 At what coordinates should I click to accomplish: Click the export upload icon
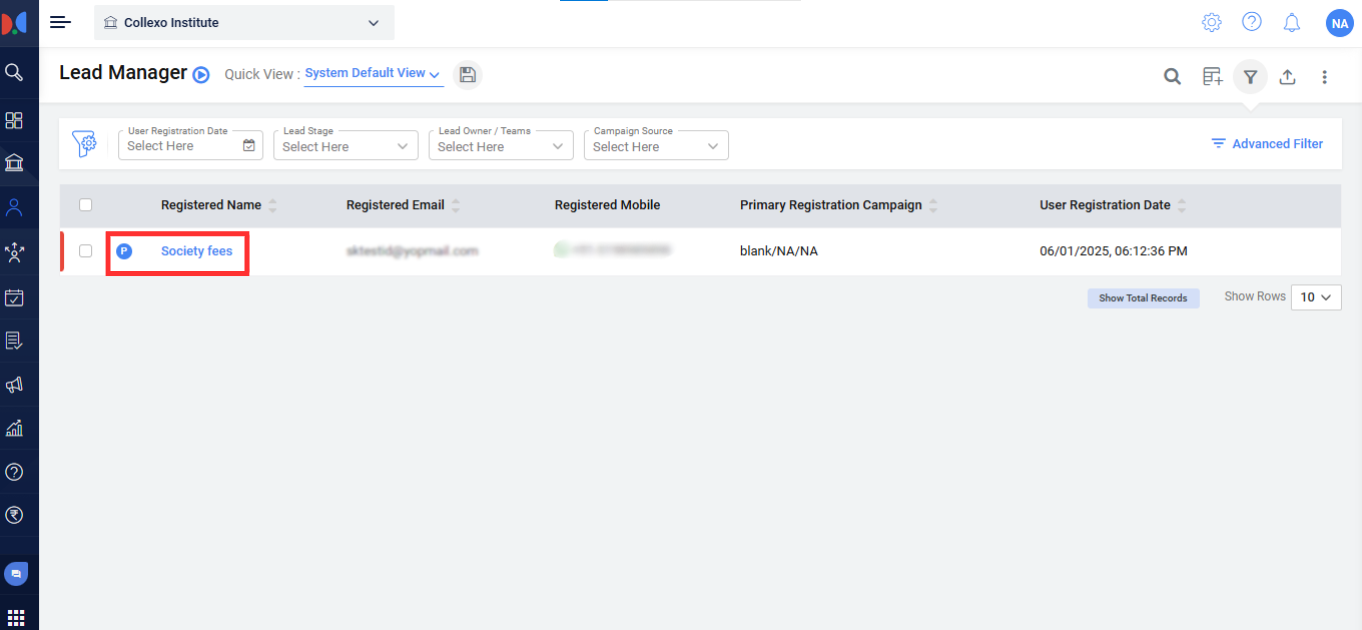coord(1287,77)
